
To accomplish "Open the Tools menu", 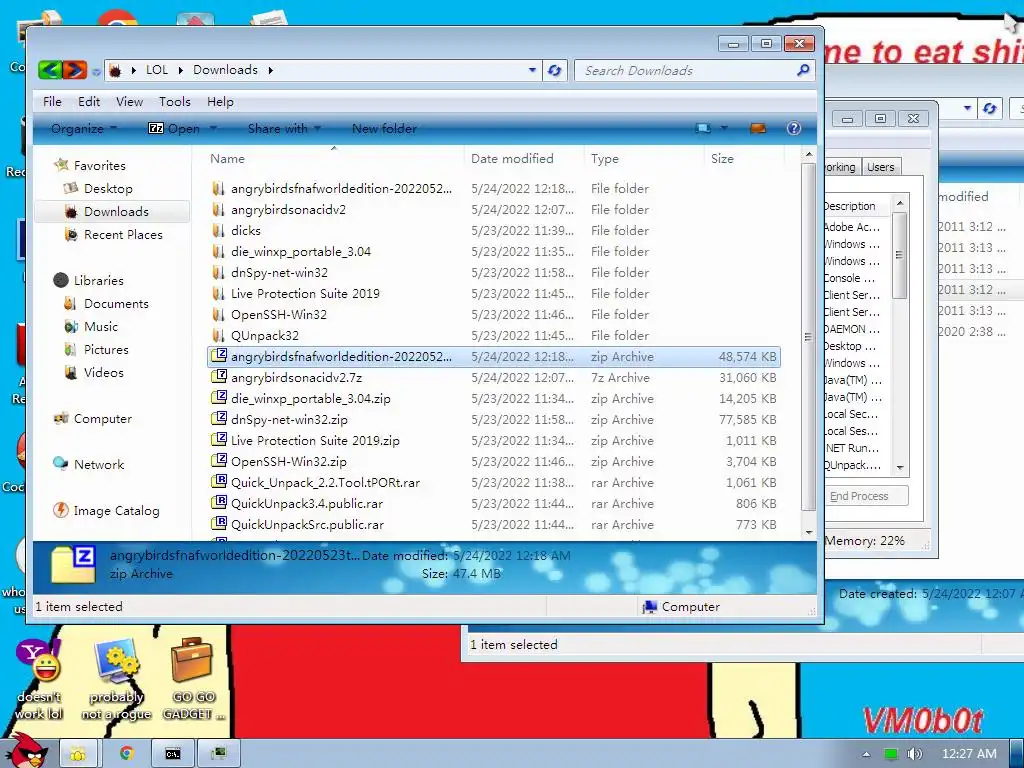I will click(x=174, y=102).
